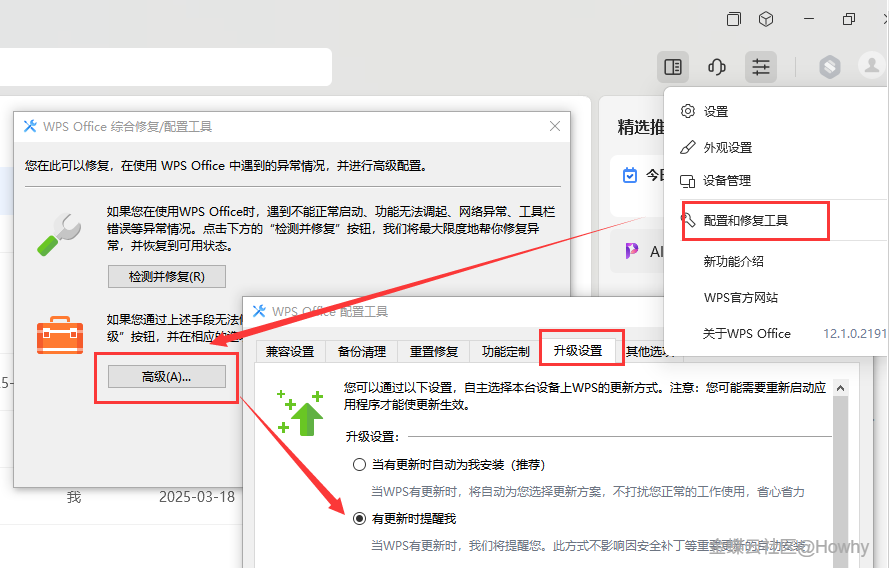Click the orange toolbox icon
Screen dimensions: 889x568
60,335
